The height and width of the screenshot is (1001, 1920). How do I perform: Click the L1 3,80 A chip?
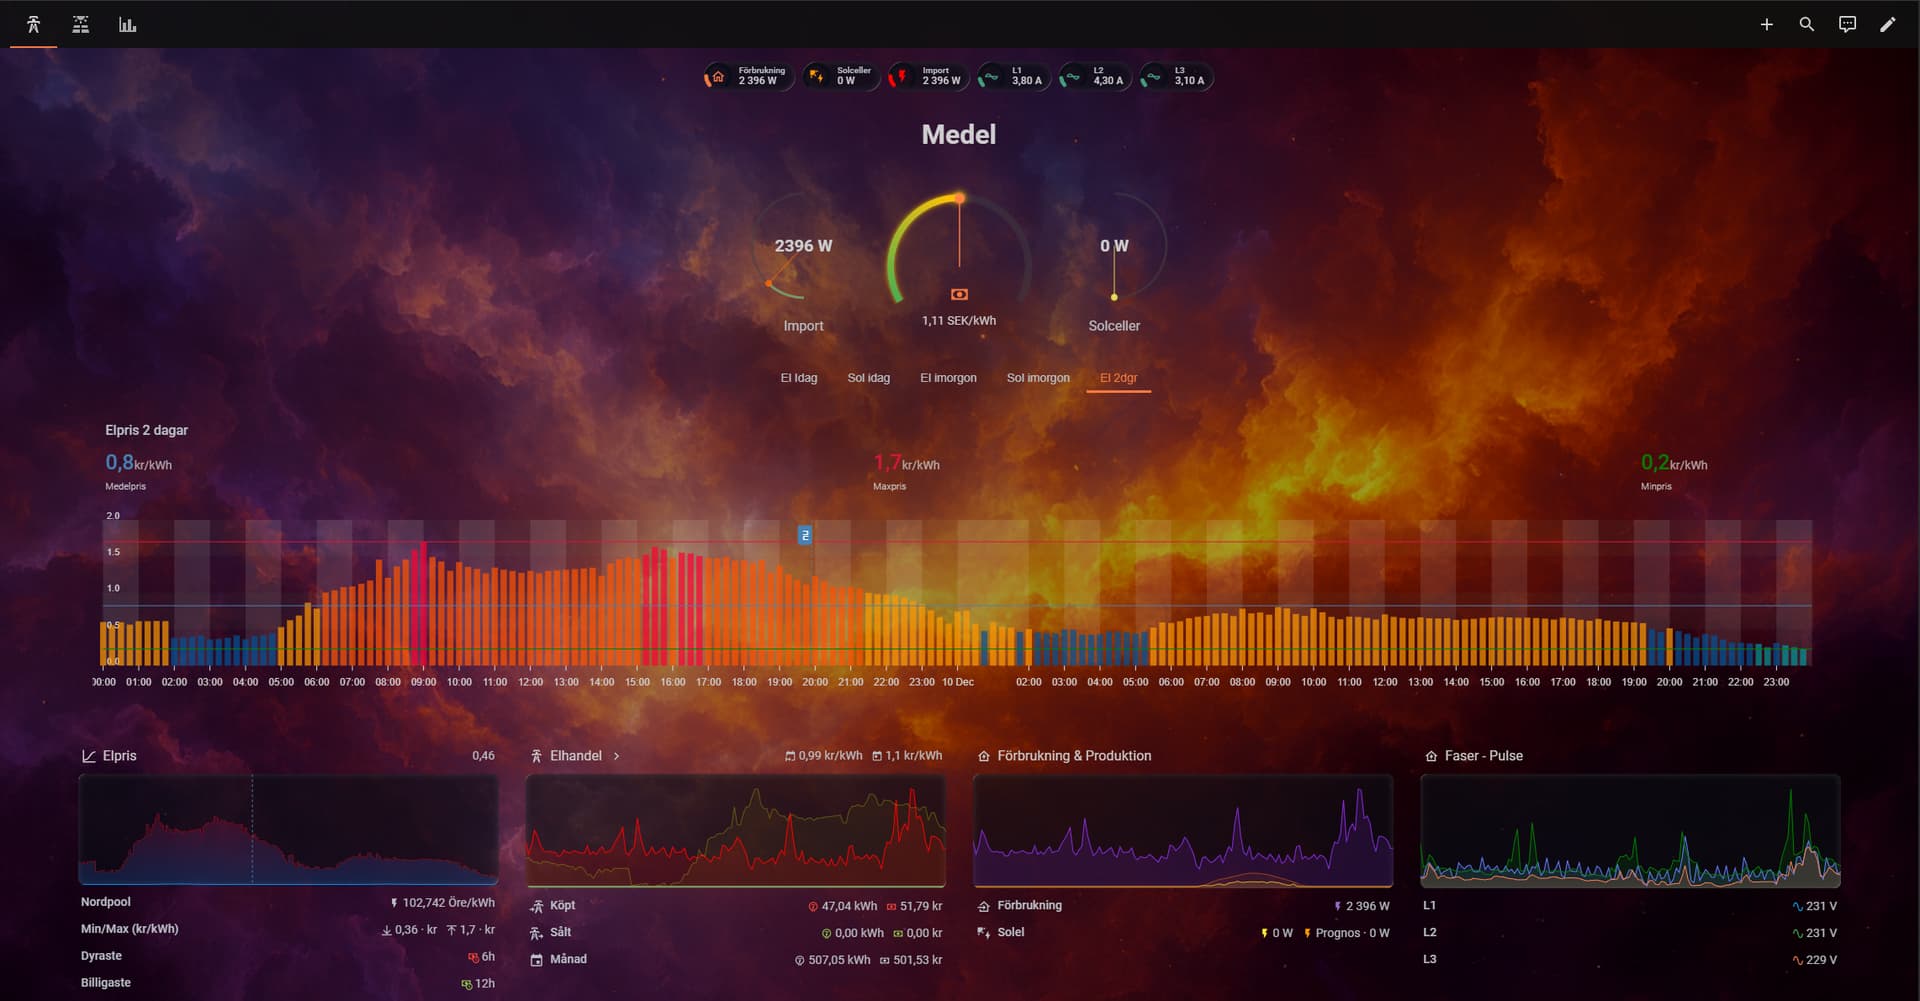tap(1014, 76)
